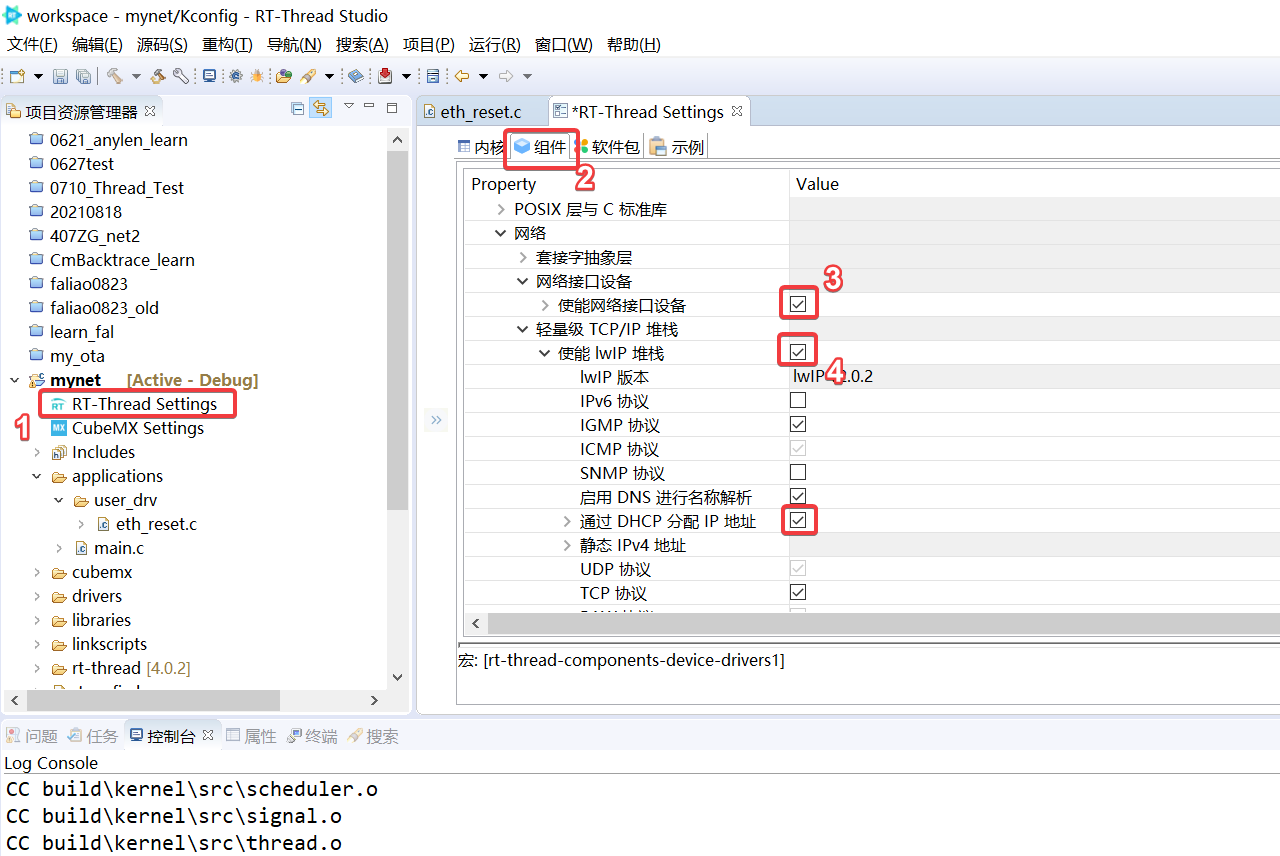The image size is (1280, 856).
Task: Click the gear-bug debug configuration icon
Action: [236, 76]
